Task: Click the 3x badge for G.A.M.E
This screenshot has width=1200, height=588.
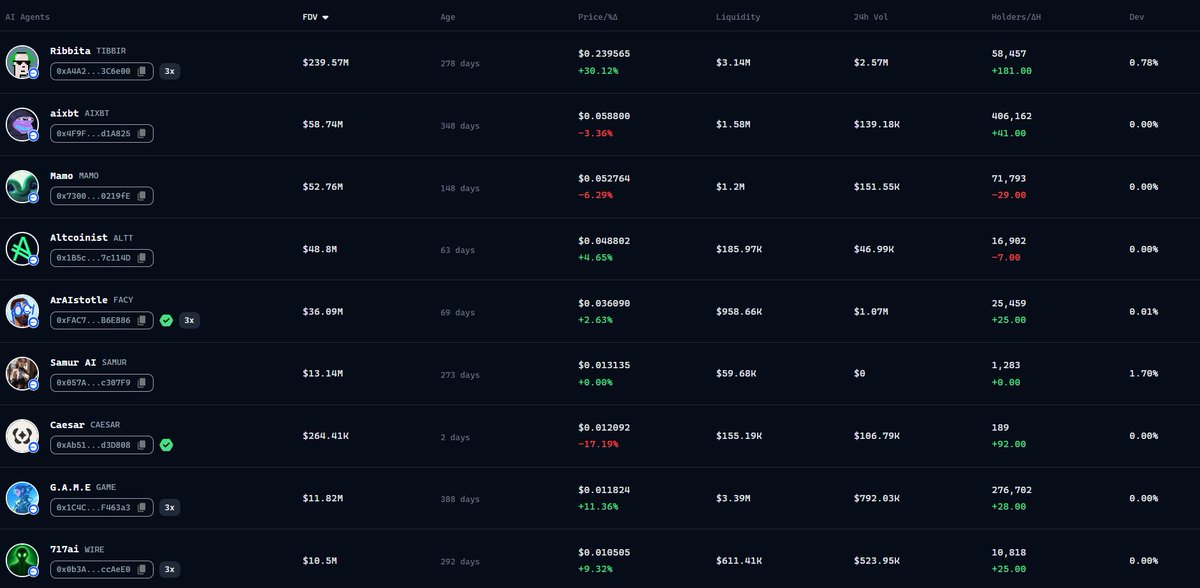Action: (x=170, y=507)
